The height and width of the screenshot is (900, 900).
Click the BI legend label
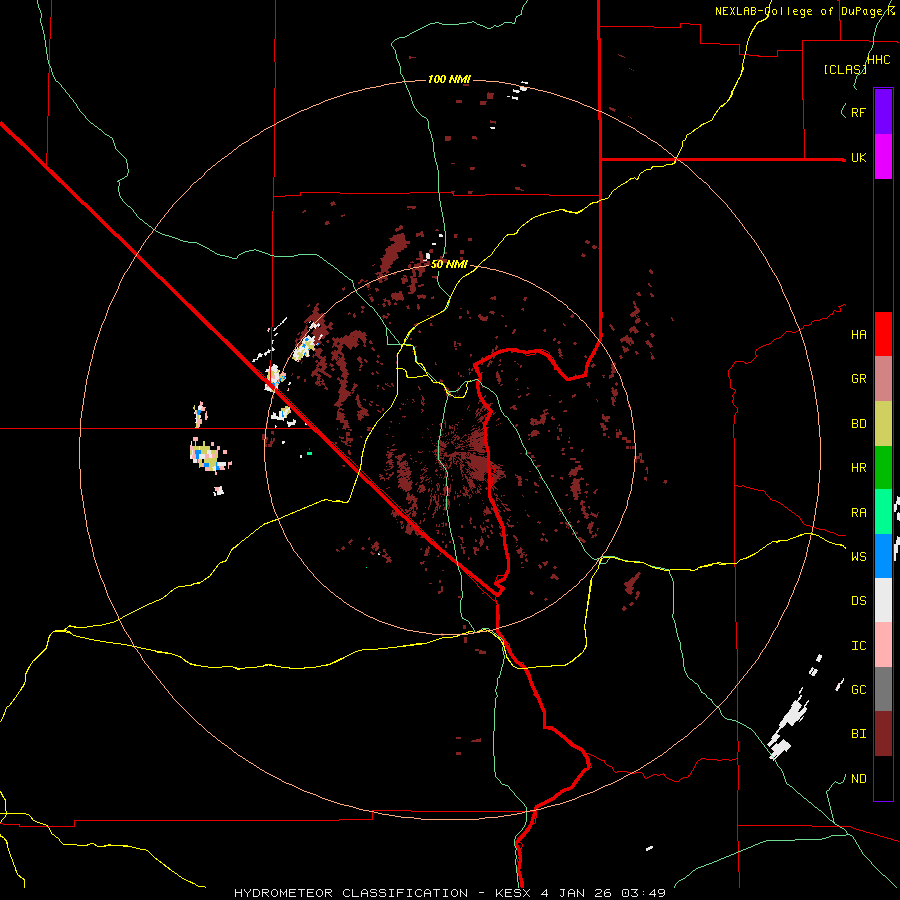pos(858,734)
